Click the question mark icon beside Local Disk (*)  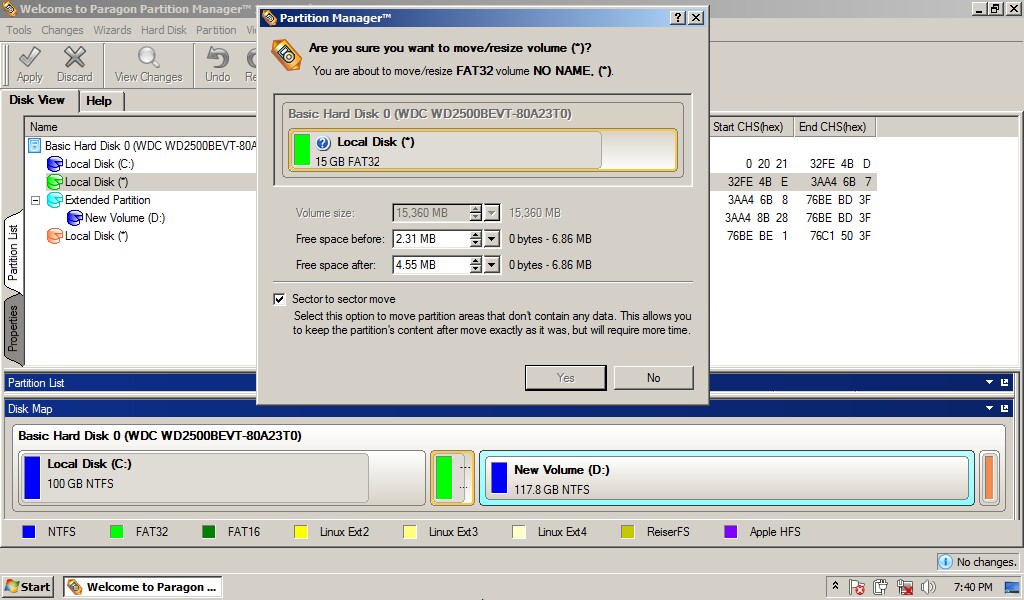[x=323, y=143]
